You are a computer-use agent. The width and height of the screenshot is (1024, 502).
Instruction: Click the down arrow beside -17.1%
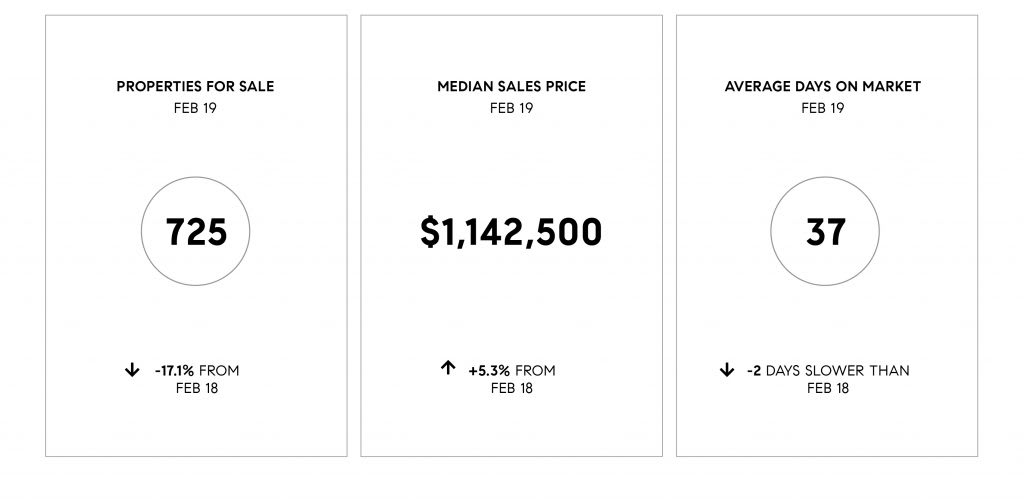pyautogui.click(x=131, y=371)
